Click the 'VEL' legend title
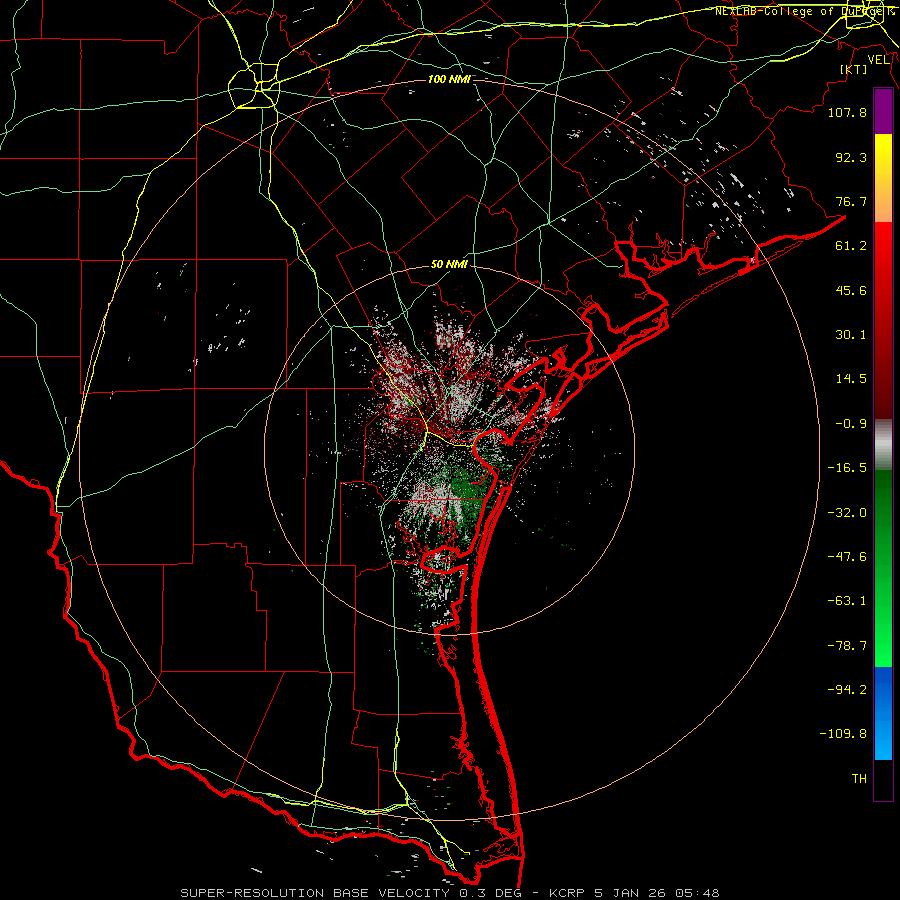This screenshot has height=900, width=900. click(x=878, y=60)
